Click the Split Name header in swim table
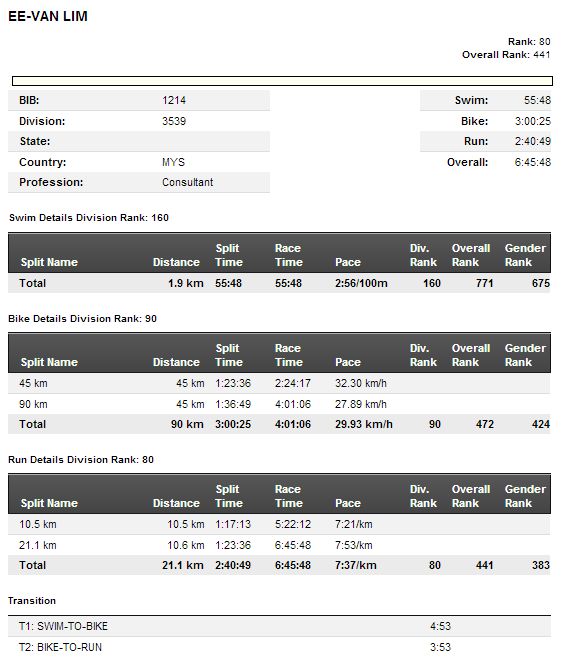This screenshot has width=567, height=663. coord(49,262)
